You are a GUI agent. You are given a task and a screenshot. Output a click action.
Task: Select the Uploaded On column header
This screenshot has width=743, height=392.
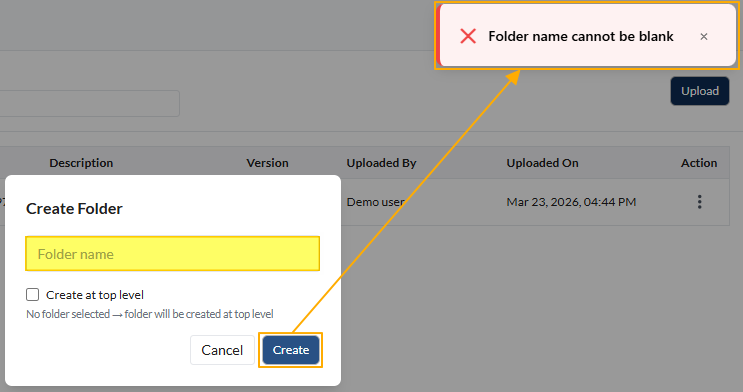543,163
